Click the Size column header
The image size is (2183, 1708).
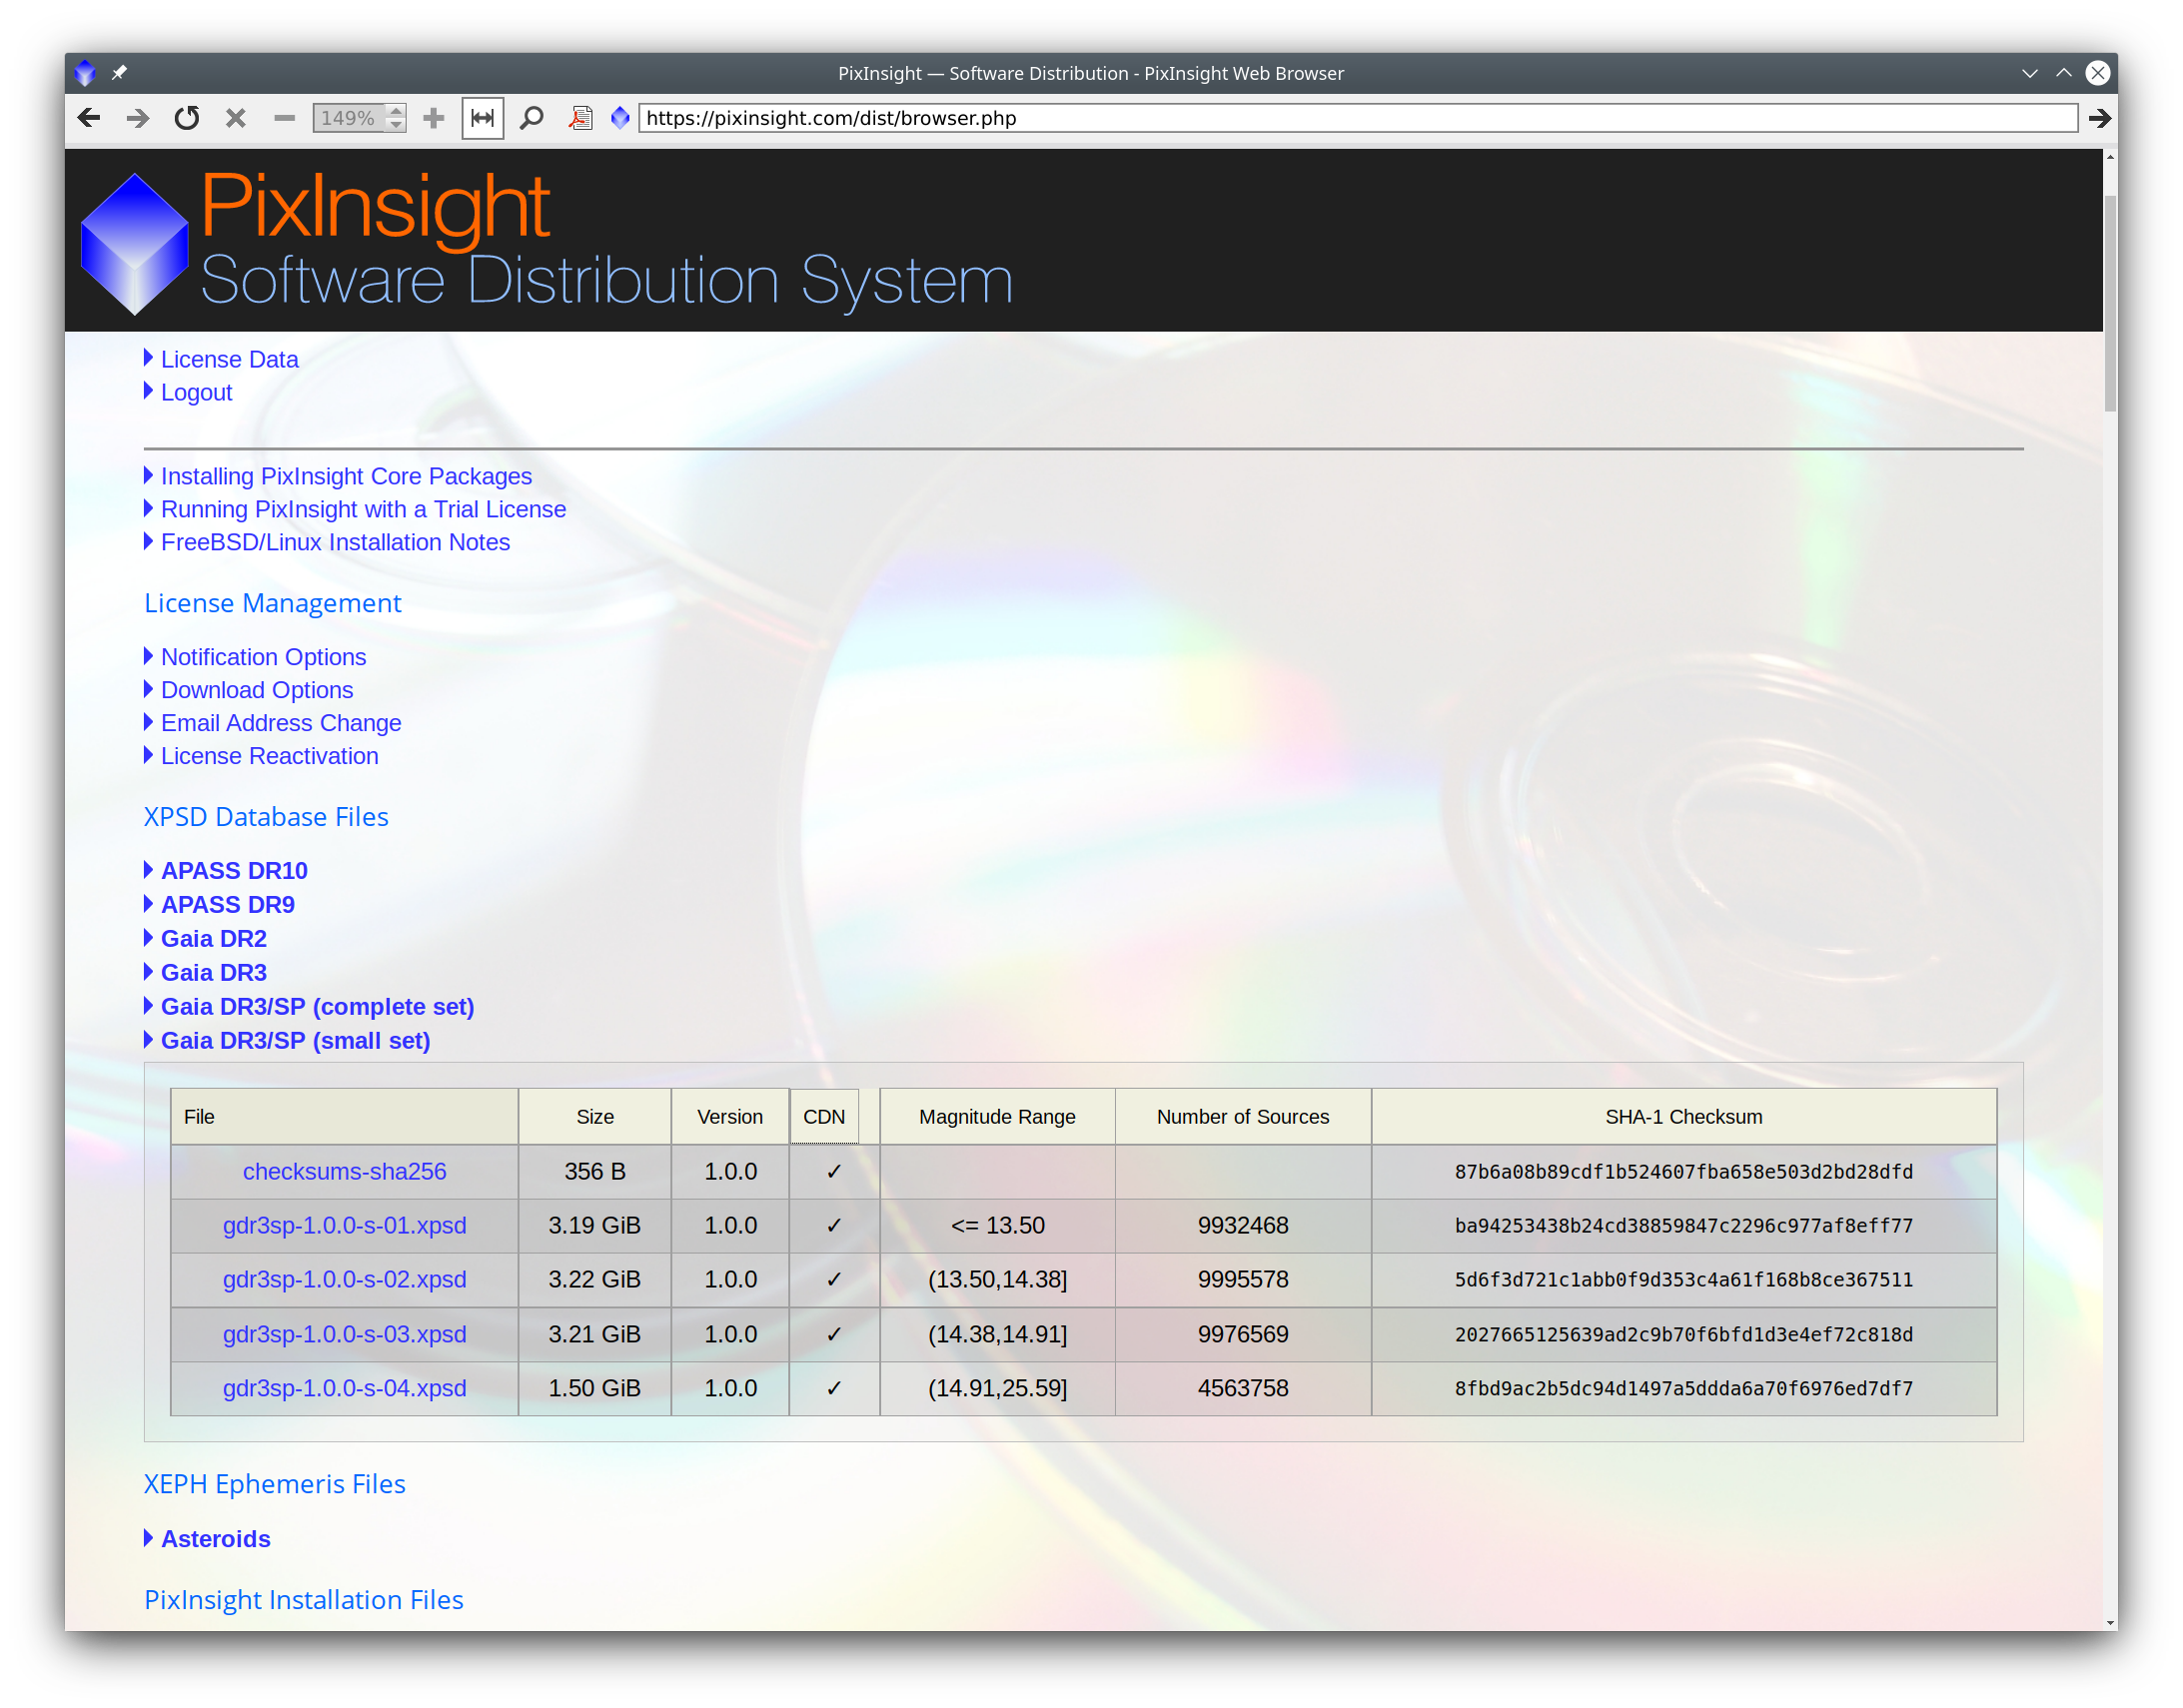595,1117
